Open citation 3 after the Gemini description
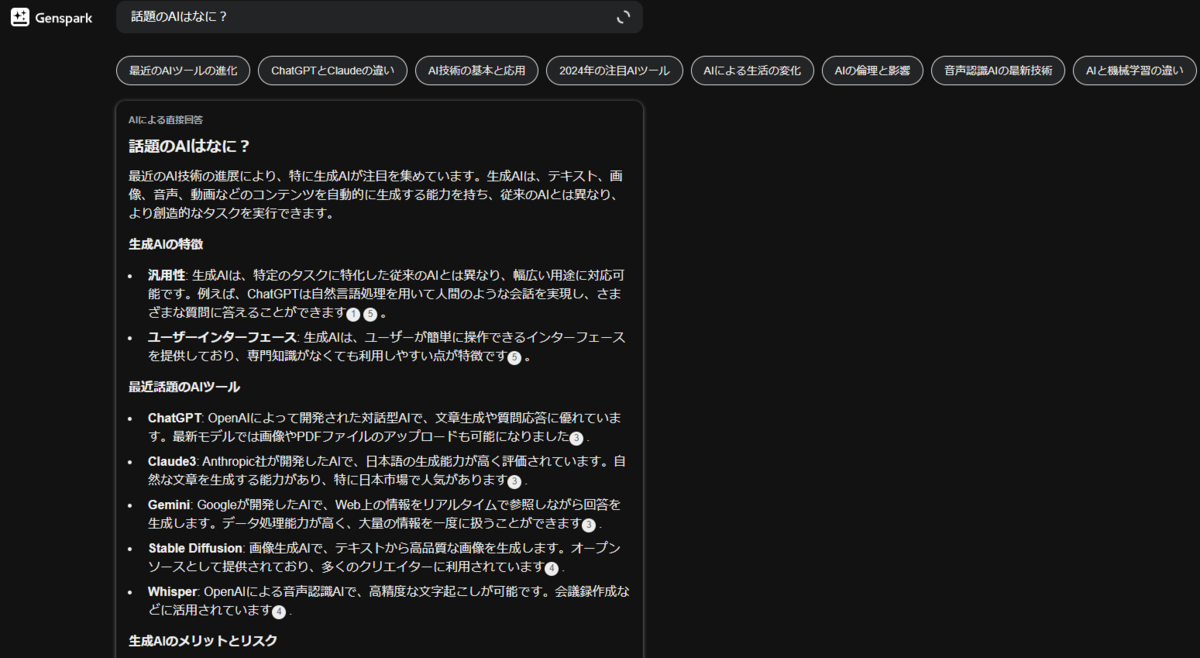 pyautogui.click(x=589, y=526)
